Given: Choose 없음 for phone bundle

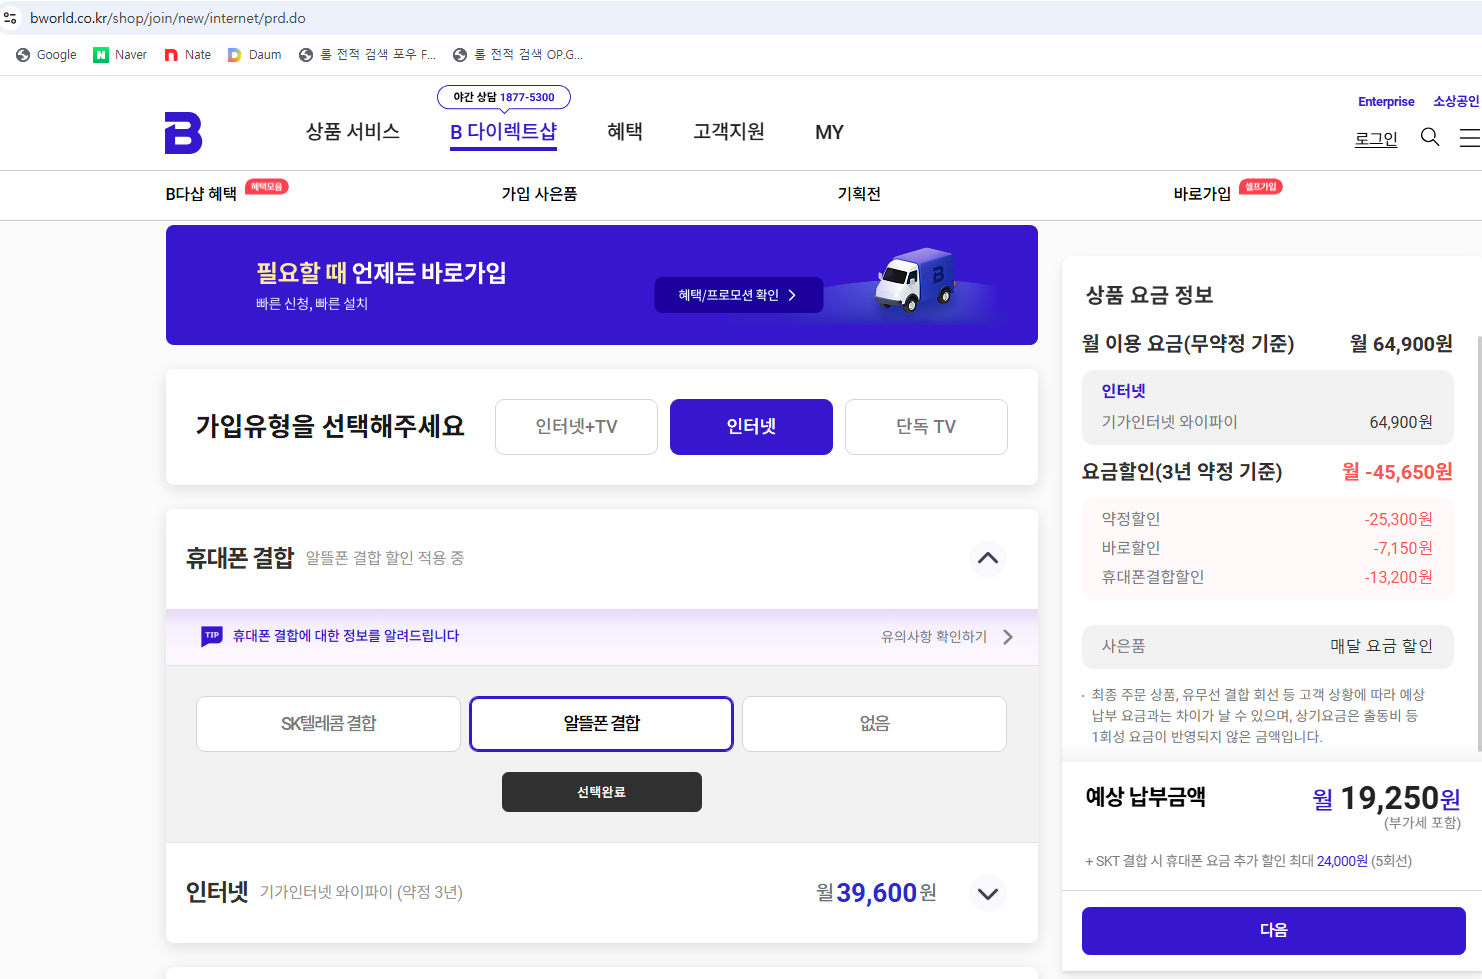Looking at the screenshot, I should [x=874, y=724].
